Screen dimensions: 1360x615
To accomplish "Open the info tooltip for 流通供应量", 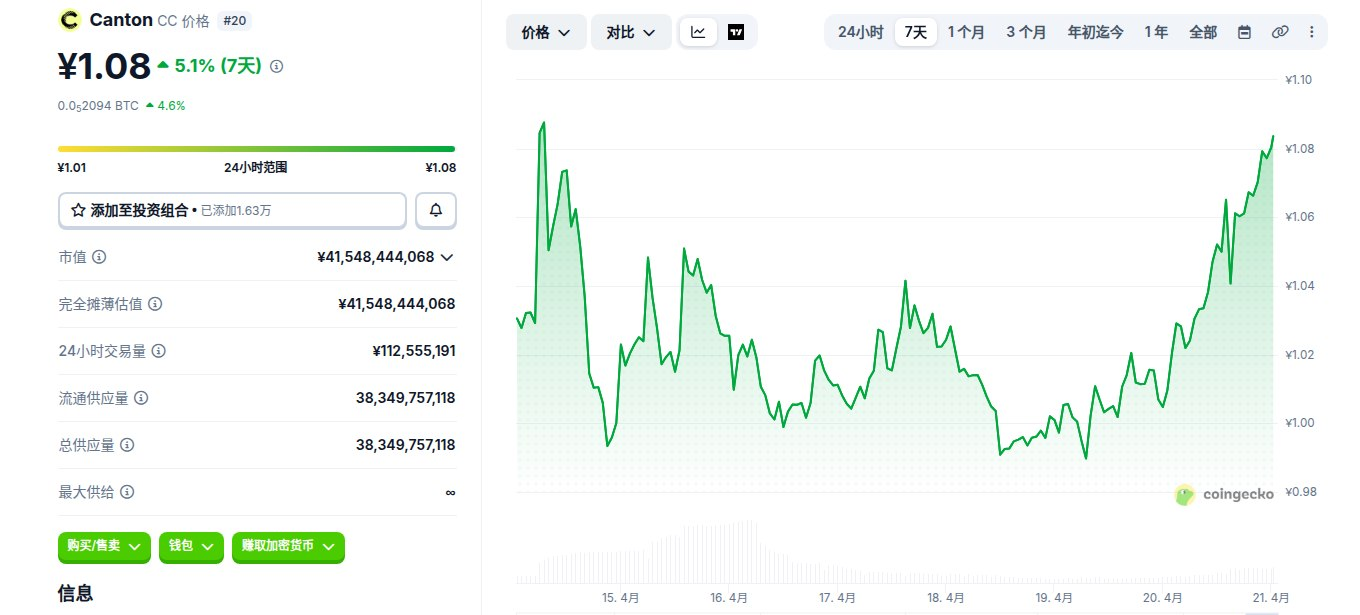I will point(141,398).
